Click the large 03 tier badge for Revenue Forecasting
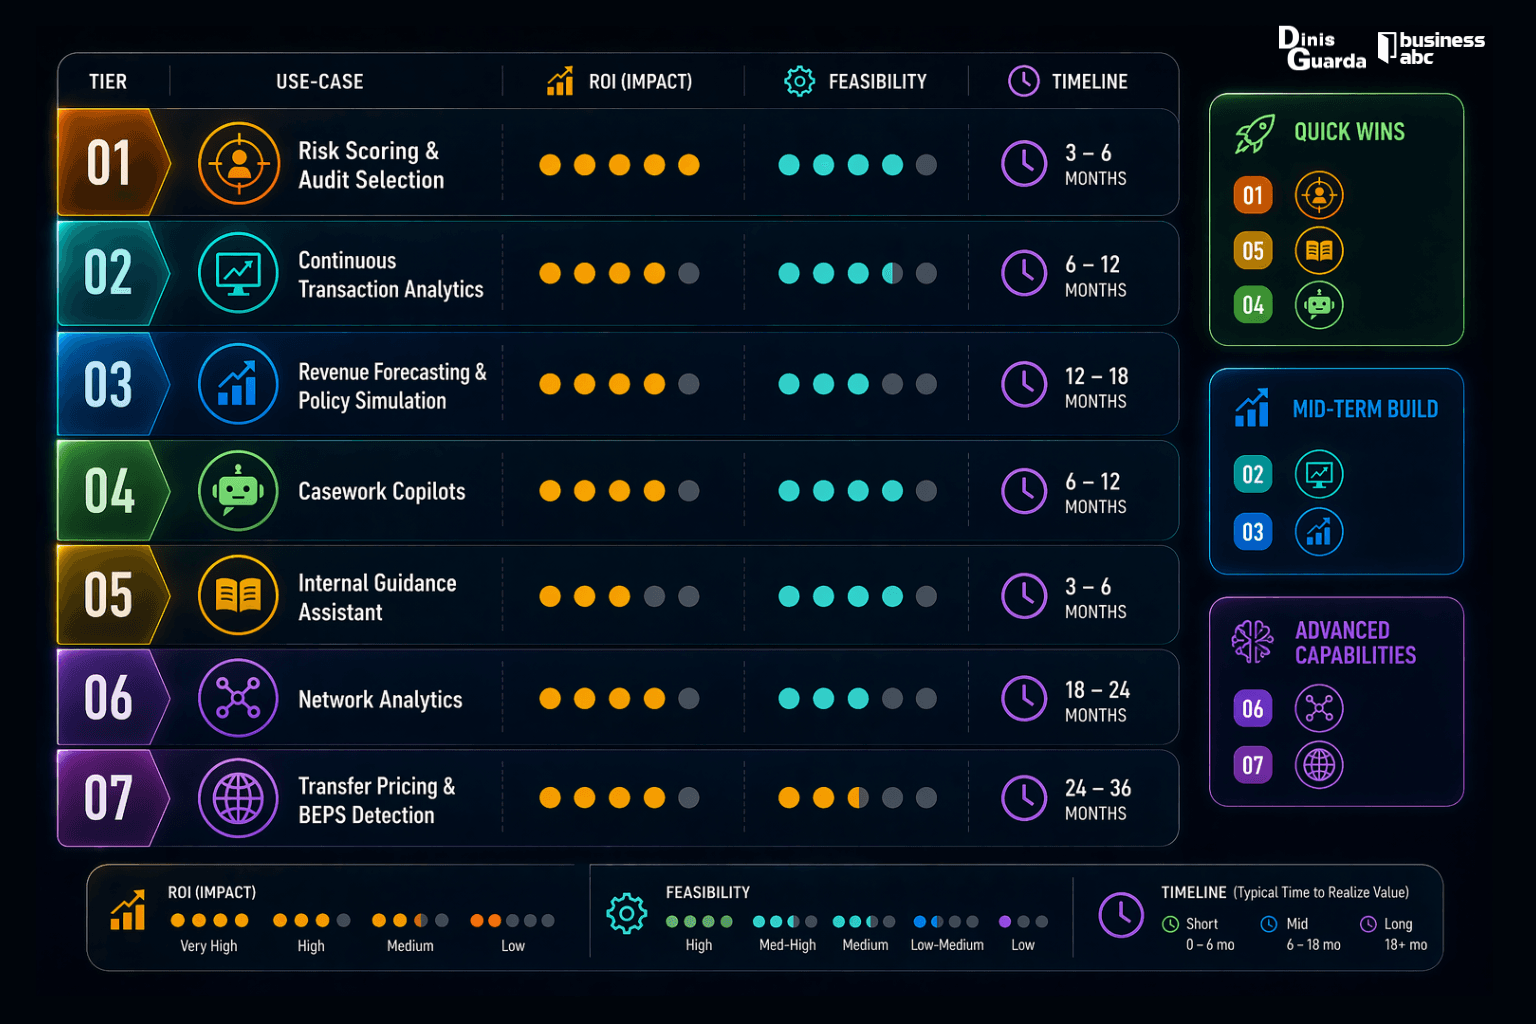This screenshot has height=1024, width=1536. pyautogui.click(x=108, y=385)
